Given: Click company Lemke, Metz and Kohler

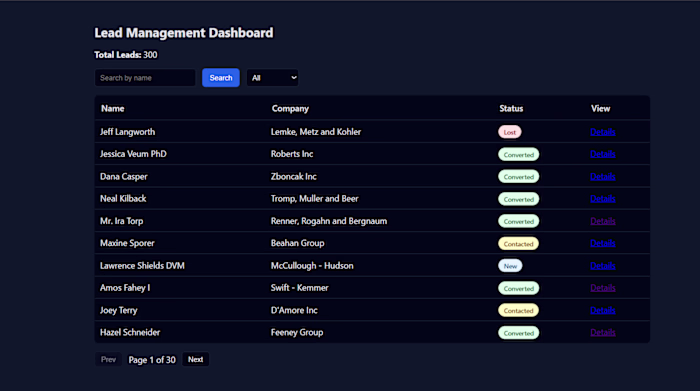Looking at the screenshot, I should 316,132.
